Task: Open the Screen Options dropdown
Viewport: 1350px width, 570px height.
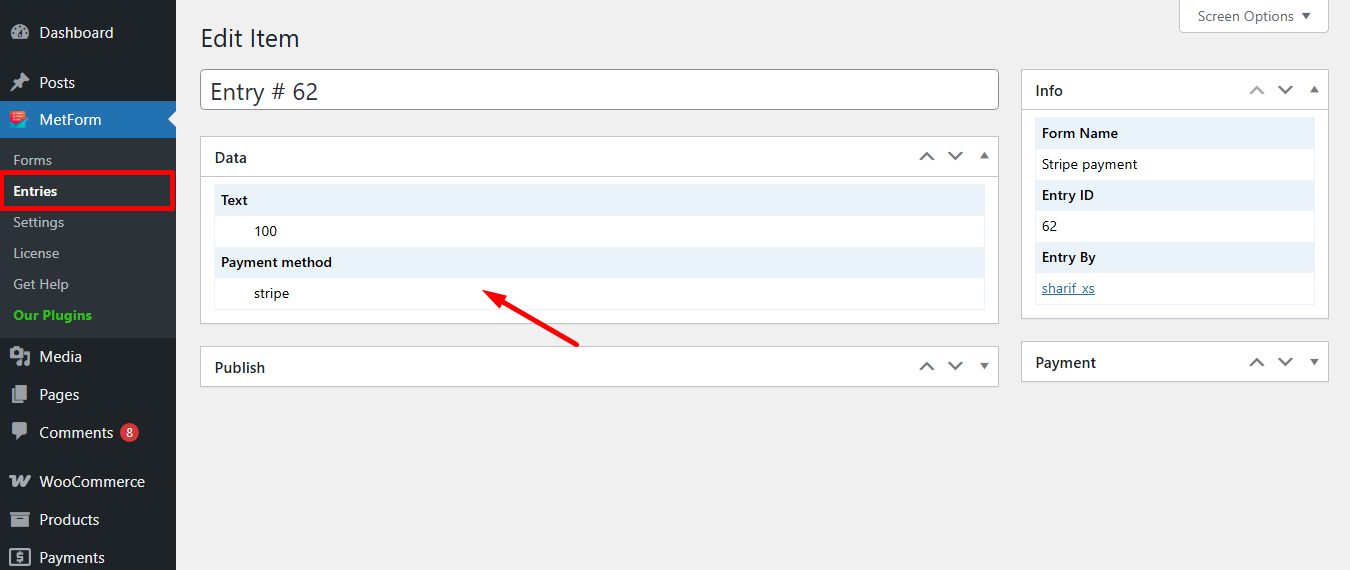Action: click(1253, 16)
